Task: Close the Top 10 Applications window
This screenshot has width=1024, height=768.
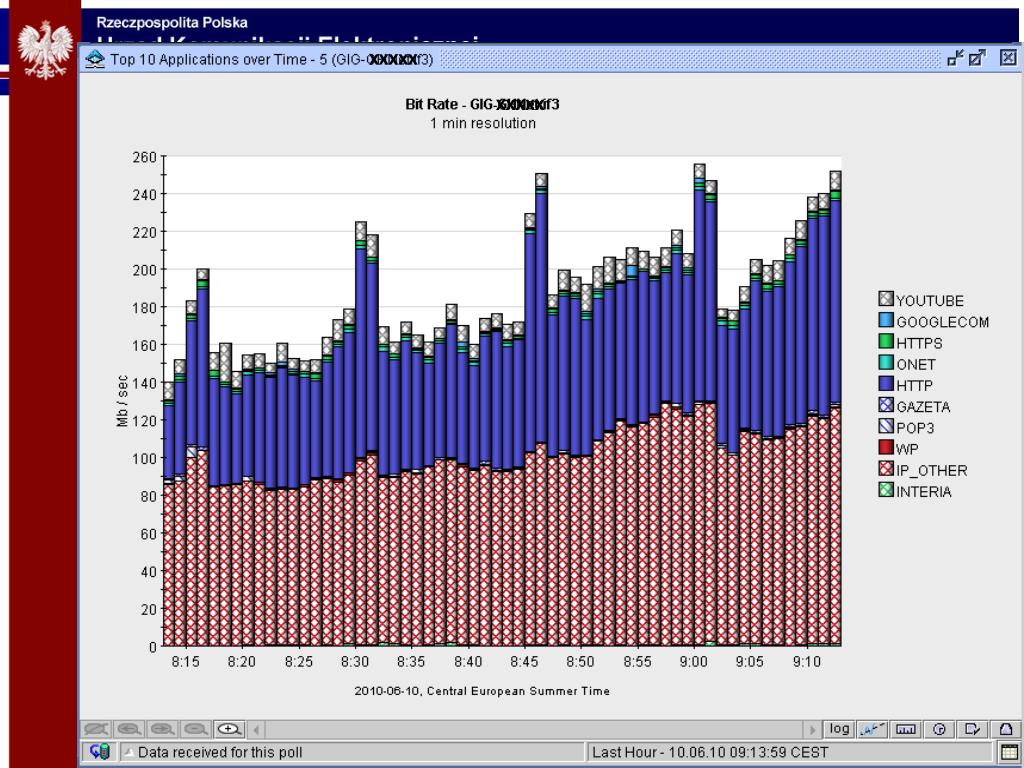Action: [1008, 58]
